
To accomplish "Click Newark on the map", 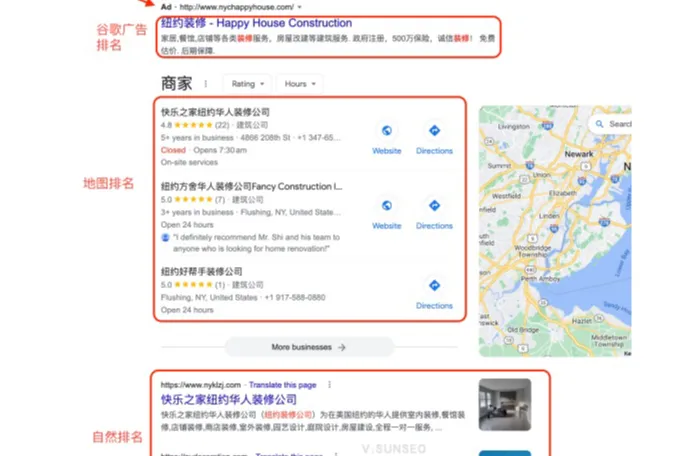I will [x=579, y=154].
